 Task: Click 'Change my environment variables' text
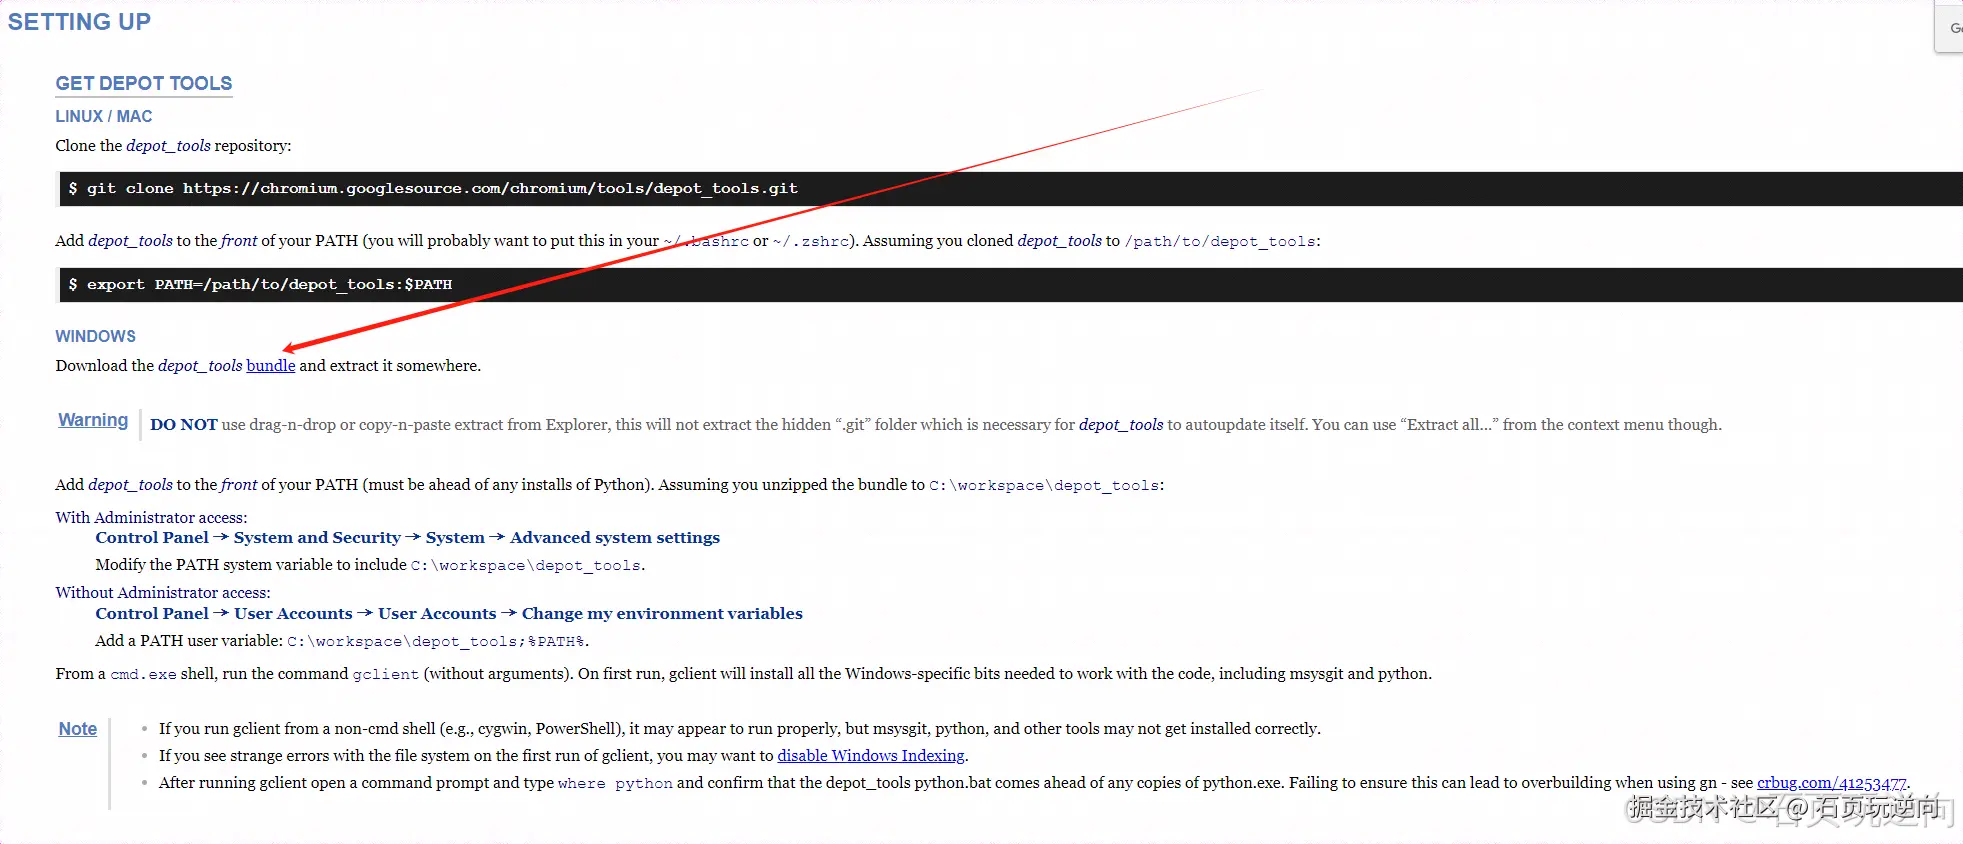tap(662, 614)
